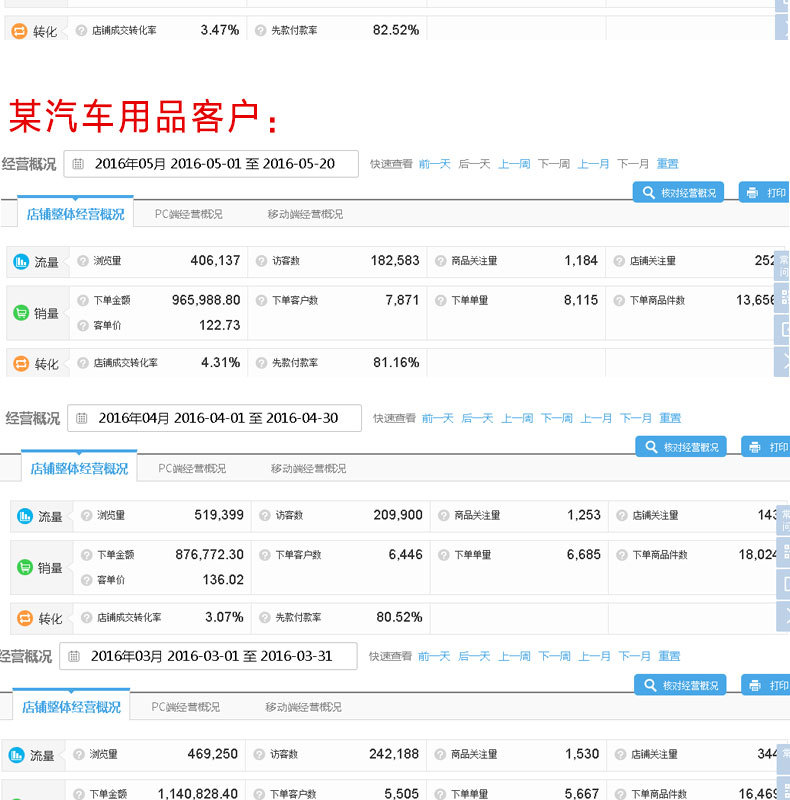Click 下一周 link beside the 2016年04月 range

pos(557,418)
